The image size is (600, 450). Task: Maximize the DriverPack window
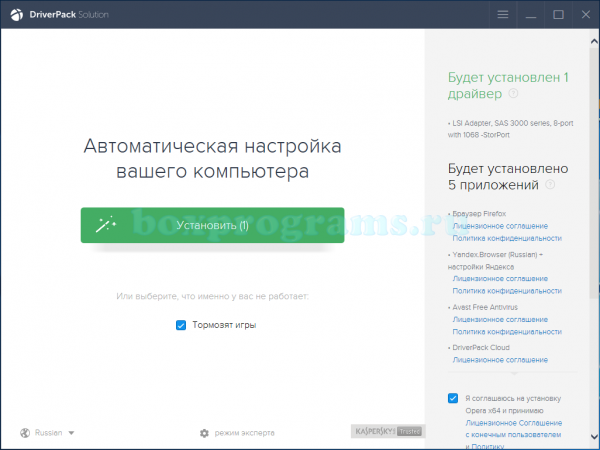click(558, 15)
